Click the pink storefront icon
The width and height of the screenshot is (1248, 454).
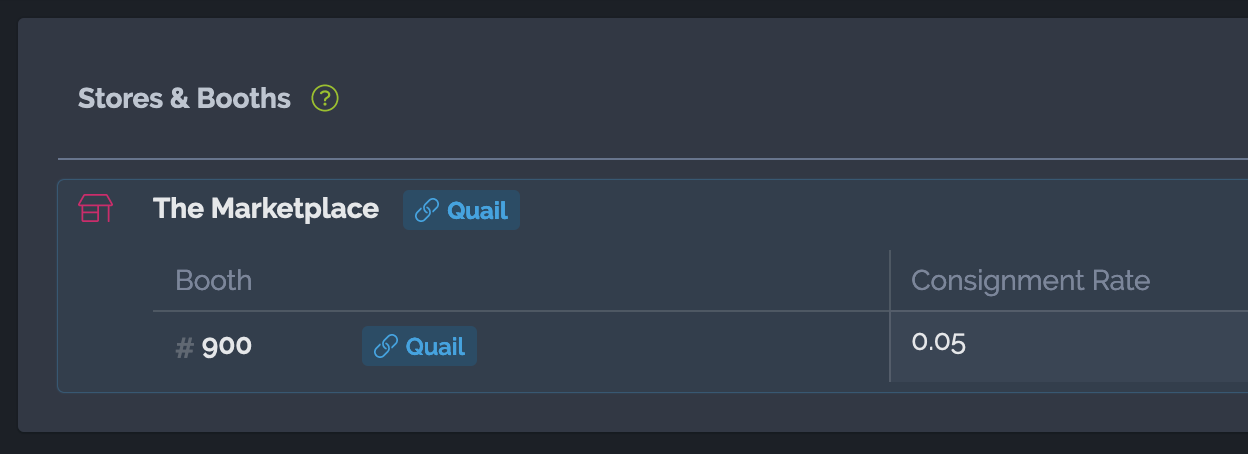point(95,208)
